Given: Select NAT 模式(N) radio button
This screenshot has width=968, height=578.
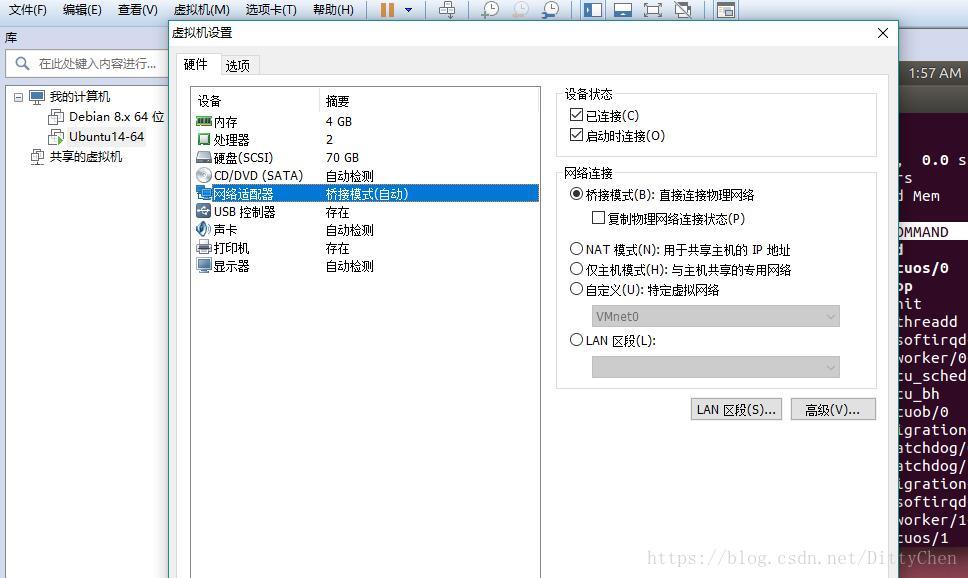Looking at the screenshot, I should 577,249.
